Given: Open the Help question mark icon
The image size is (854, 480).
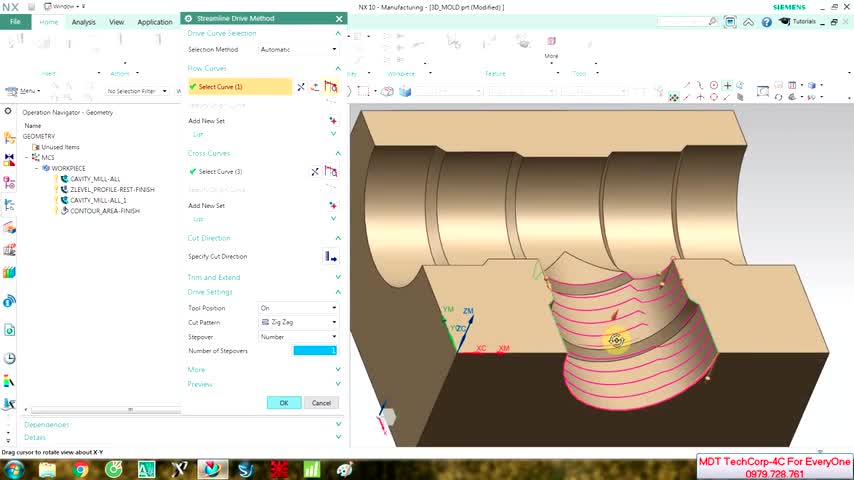Looking at the screenshot, I should click(766, 22).
